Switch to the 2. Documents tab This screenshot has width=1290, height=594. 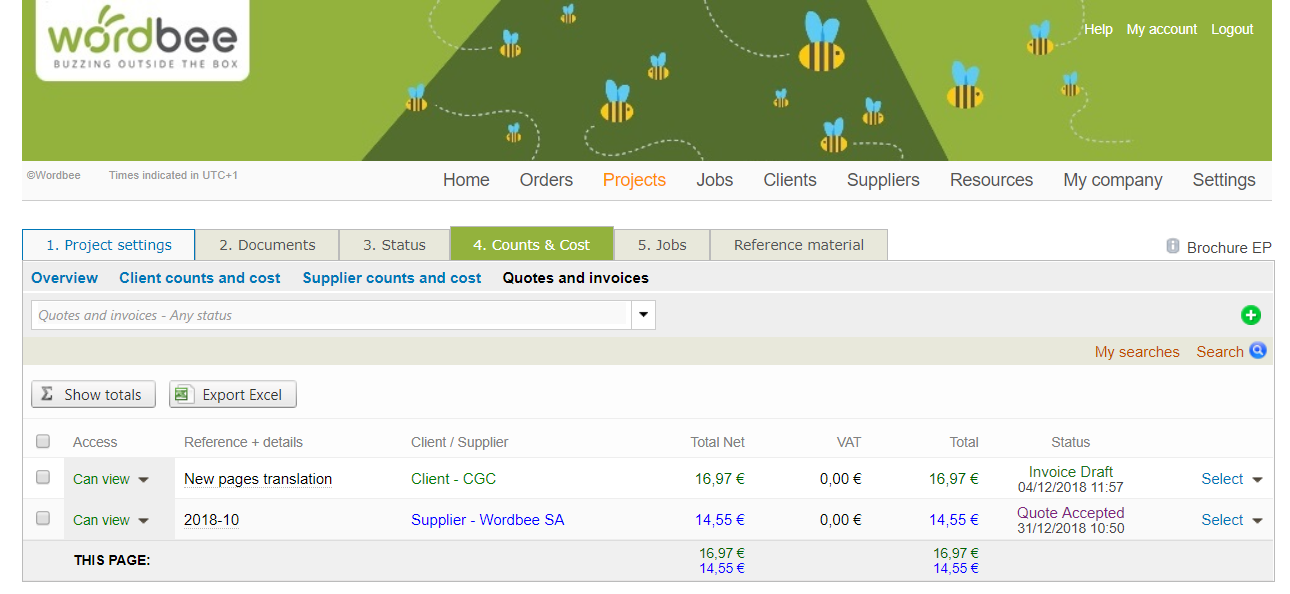pos(267,245)
